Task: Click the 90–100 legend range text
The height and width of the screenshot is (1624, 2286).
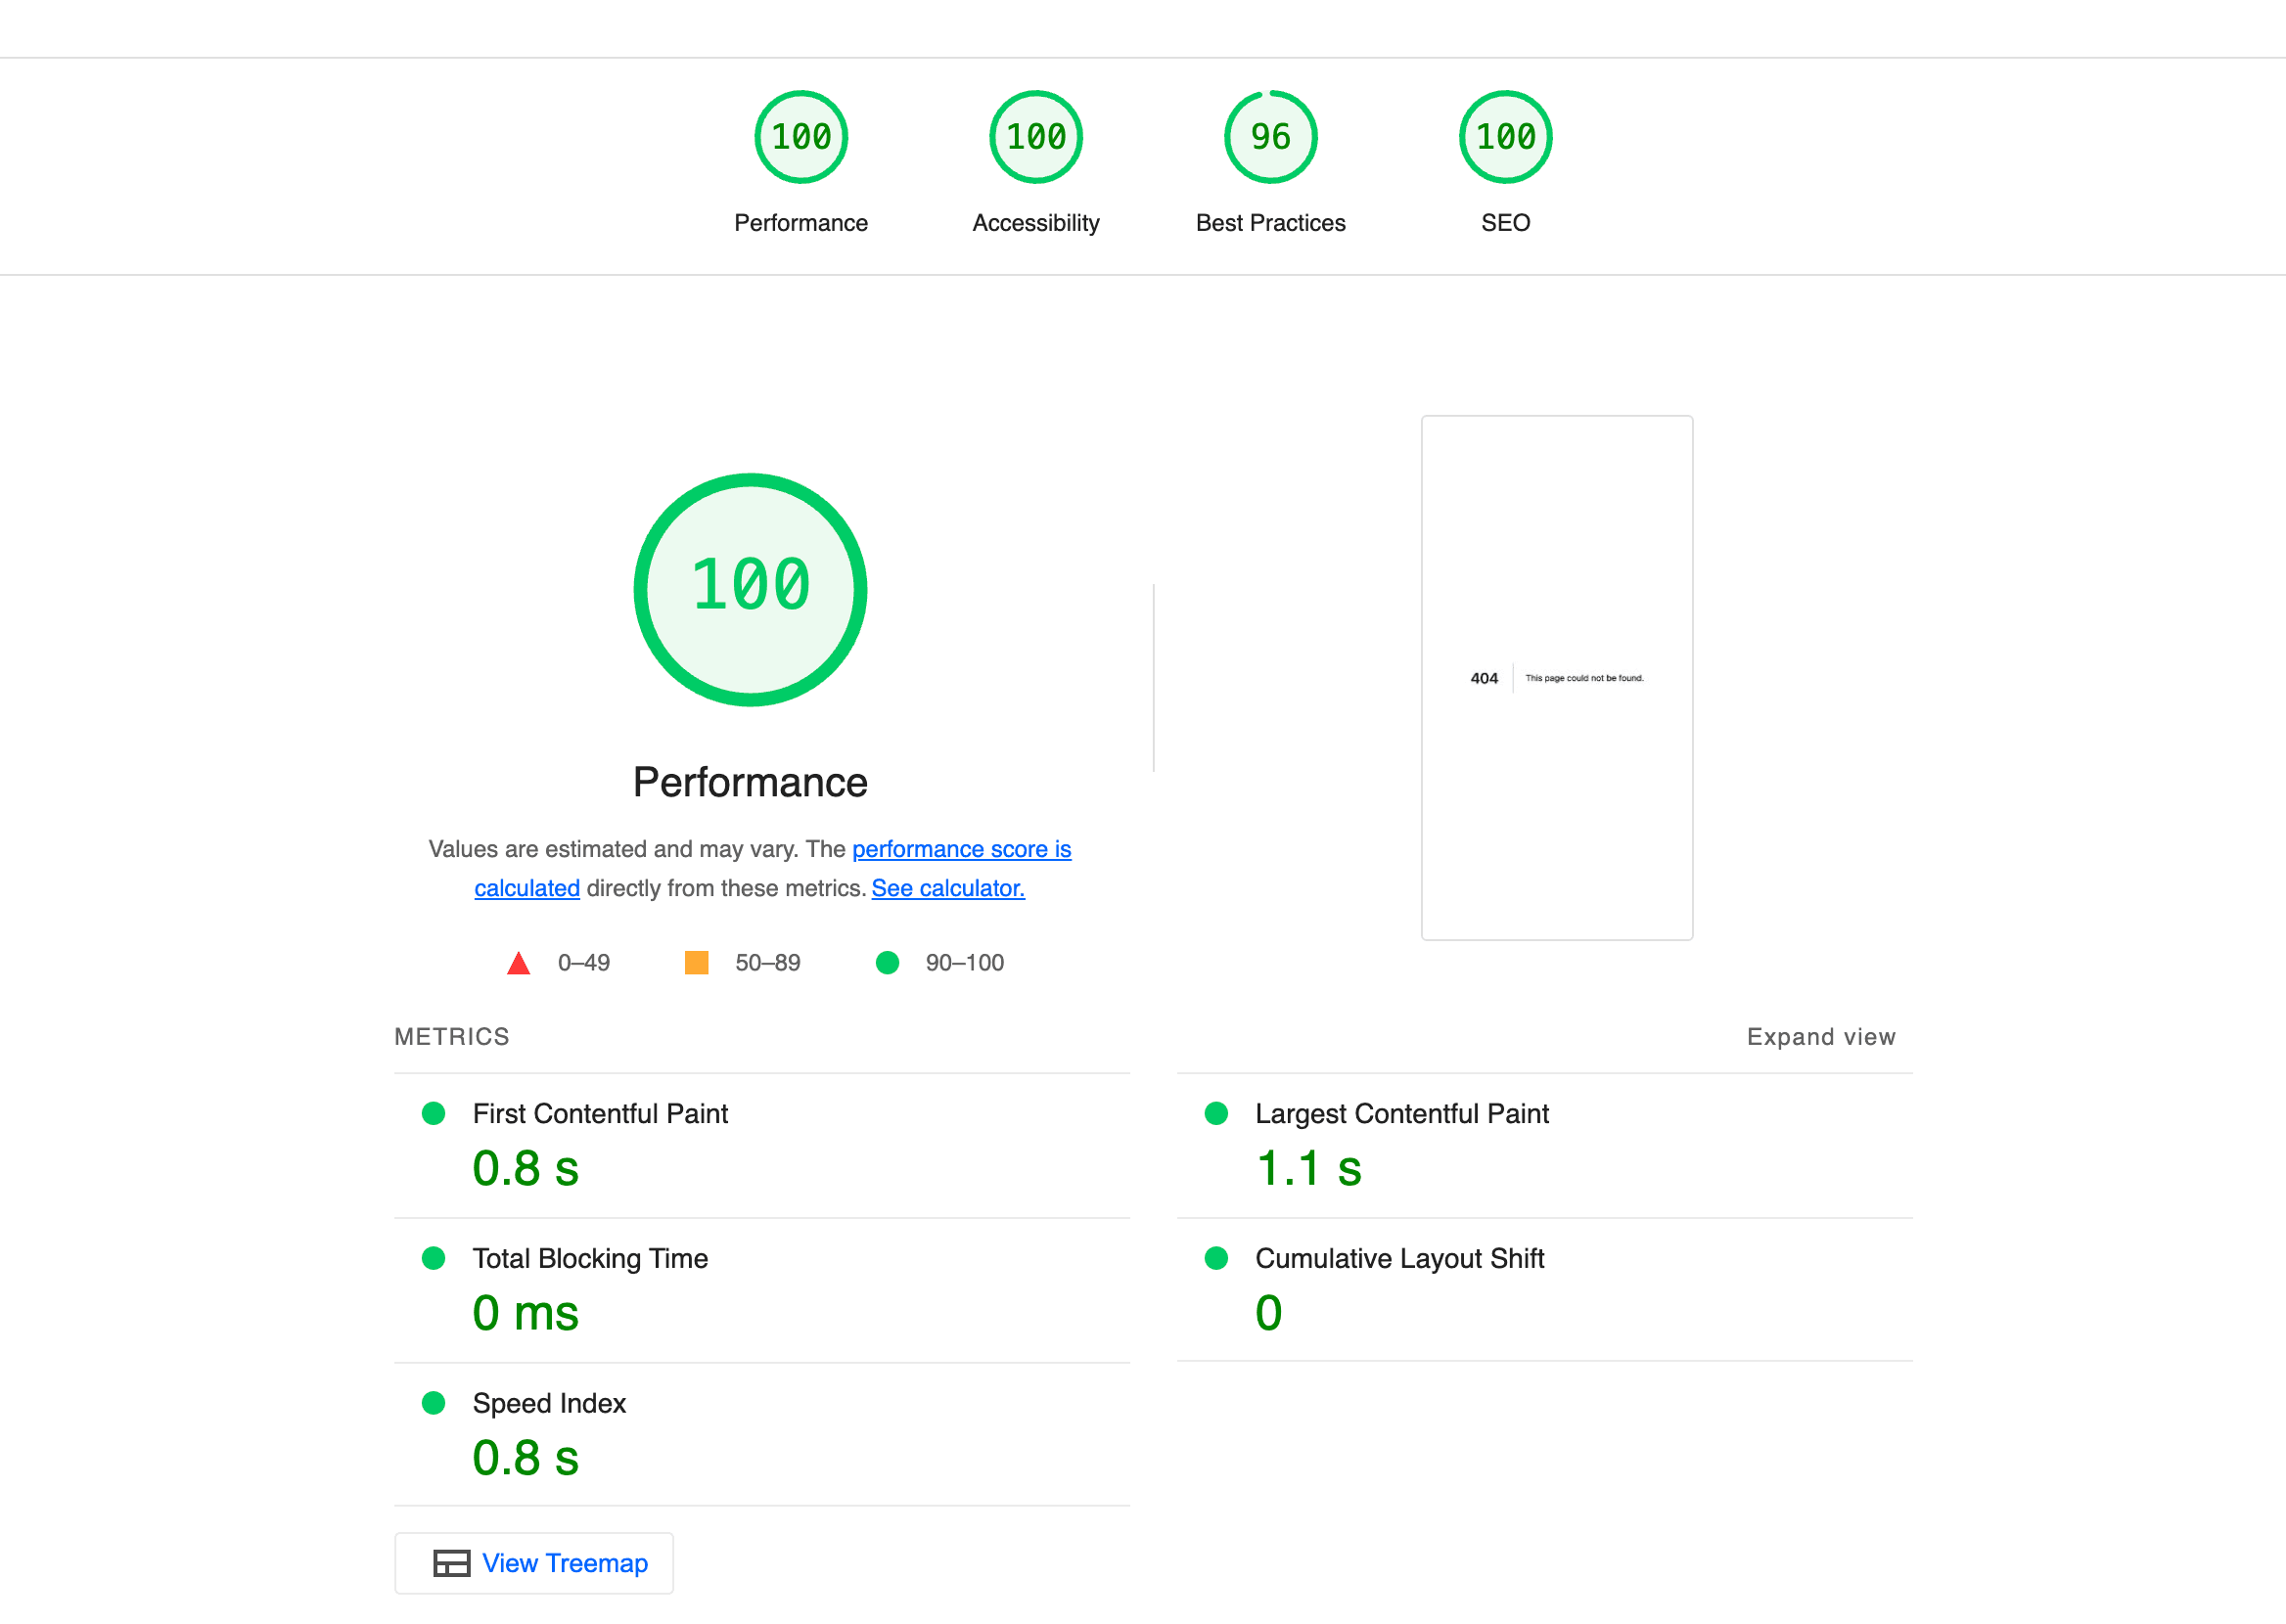Action: [964, 963]
